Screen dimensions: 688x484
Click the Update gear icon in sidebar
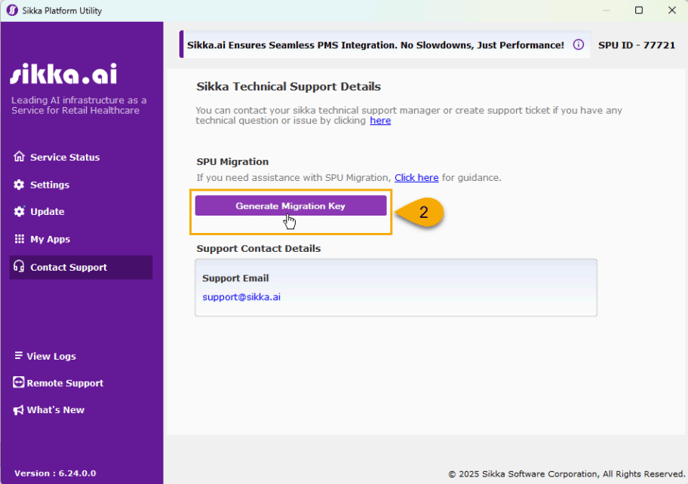[19, 212]
